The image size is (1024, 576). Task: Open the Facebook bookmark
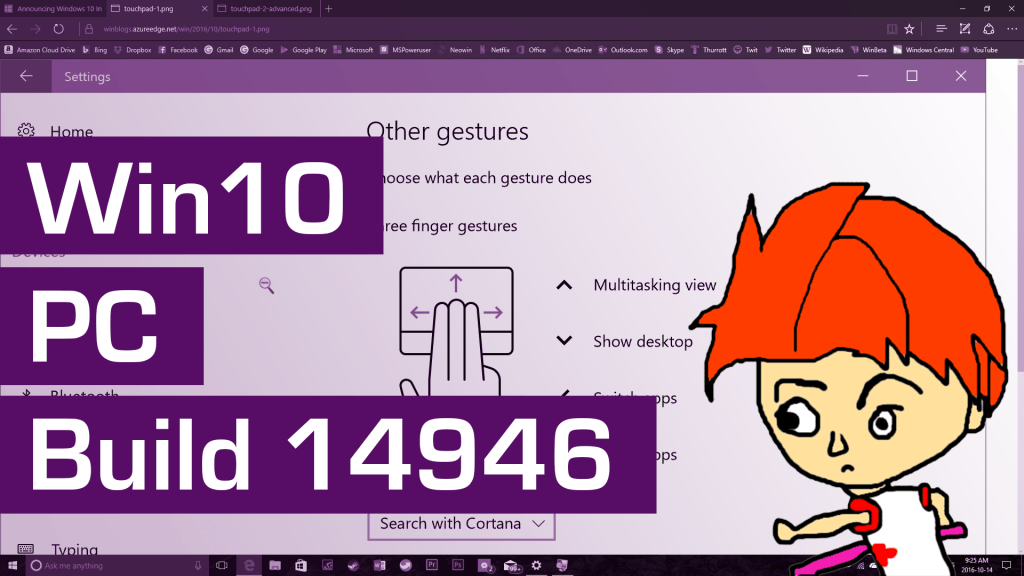point(178,50)
